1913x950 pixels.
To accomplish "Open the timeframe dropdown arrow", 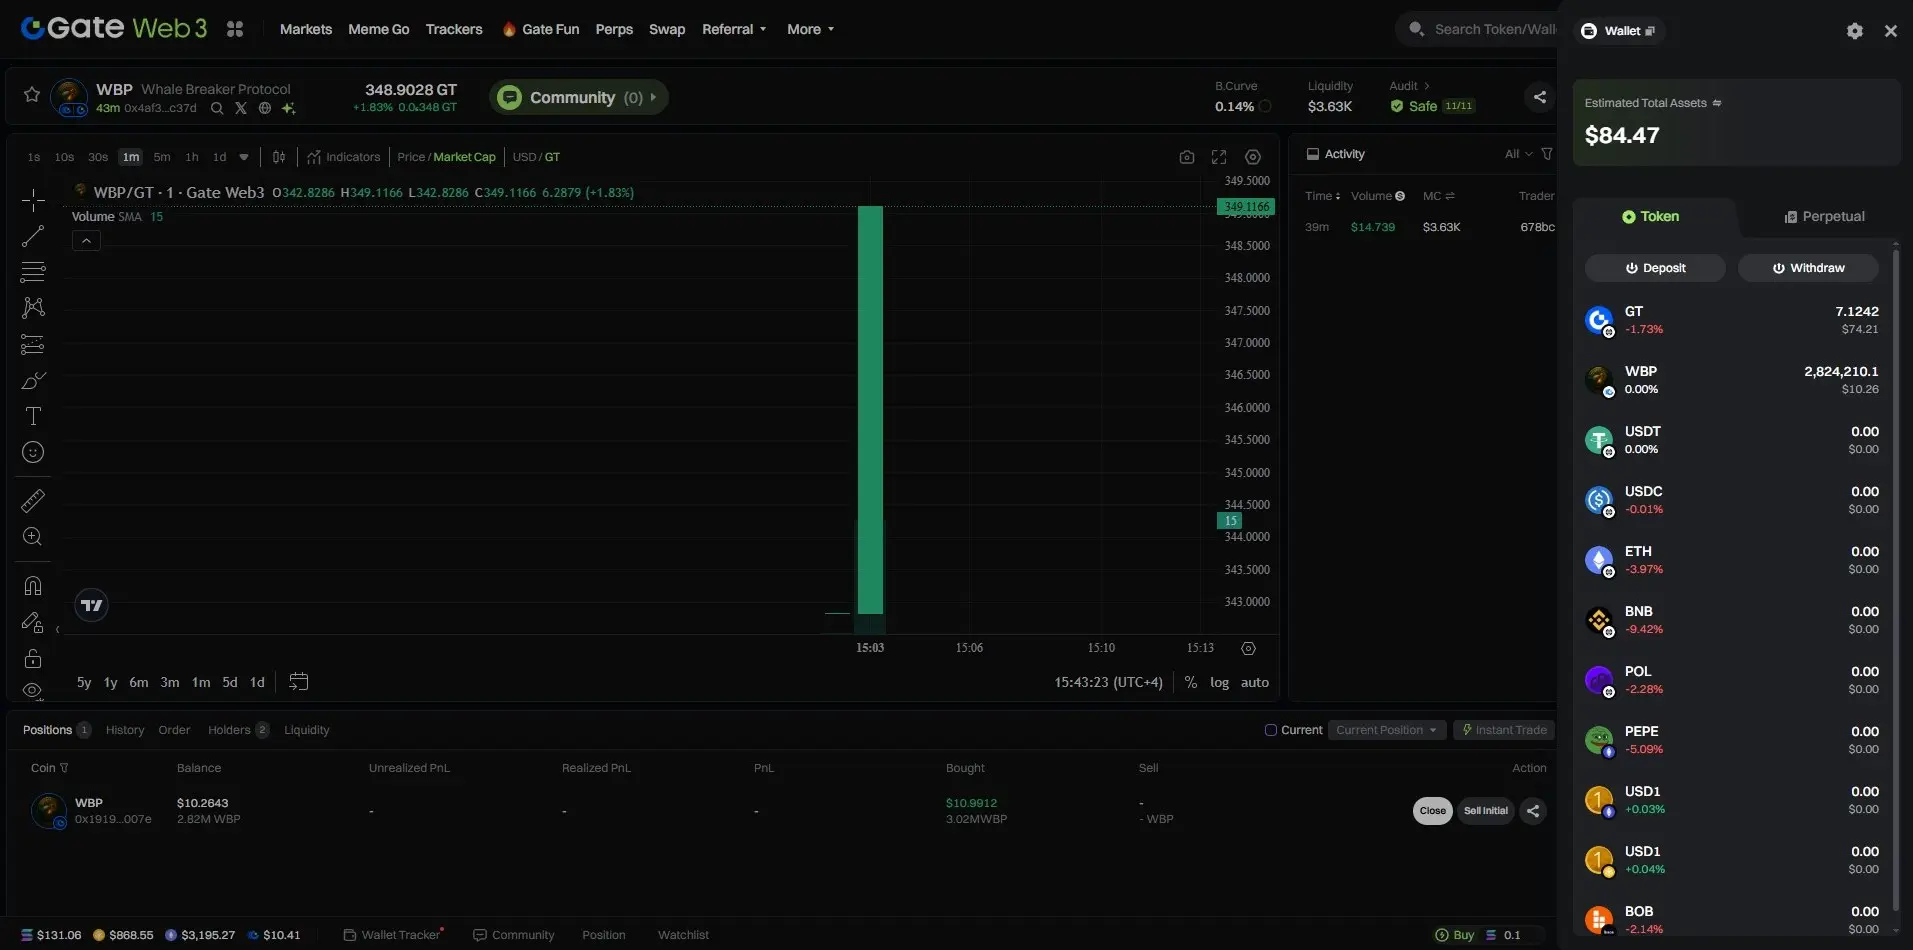I will point(243,157).
